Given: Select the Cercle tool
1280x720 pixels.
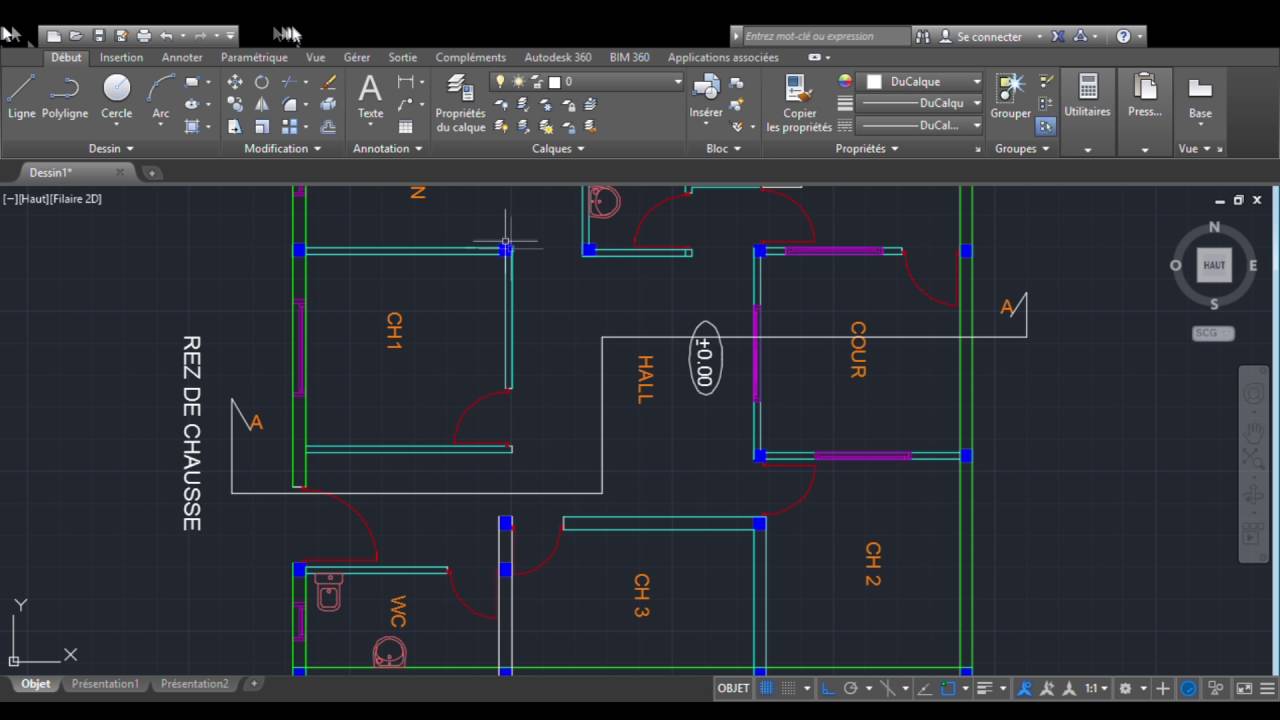Looking at the screenshot, I should [x=117, y=97].
